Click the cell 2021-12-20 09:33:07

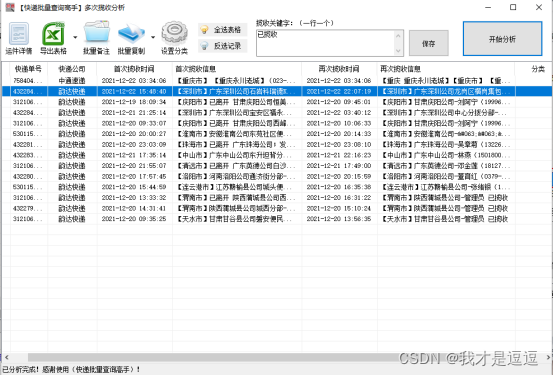click(134, 123)
